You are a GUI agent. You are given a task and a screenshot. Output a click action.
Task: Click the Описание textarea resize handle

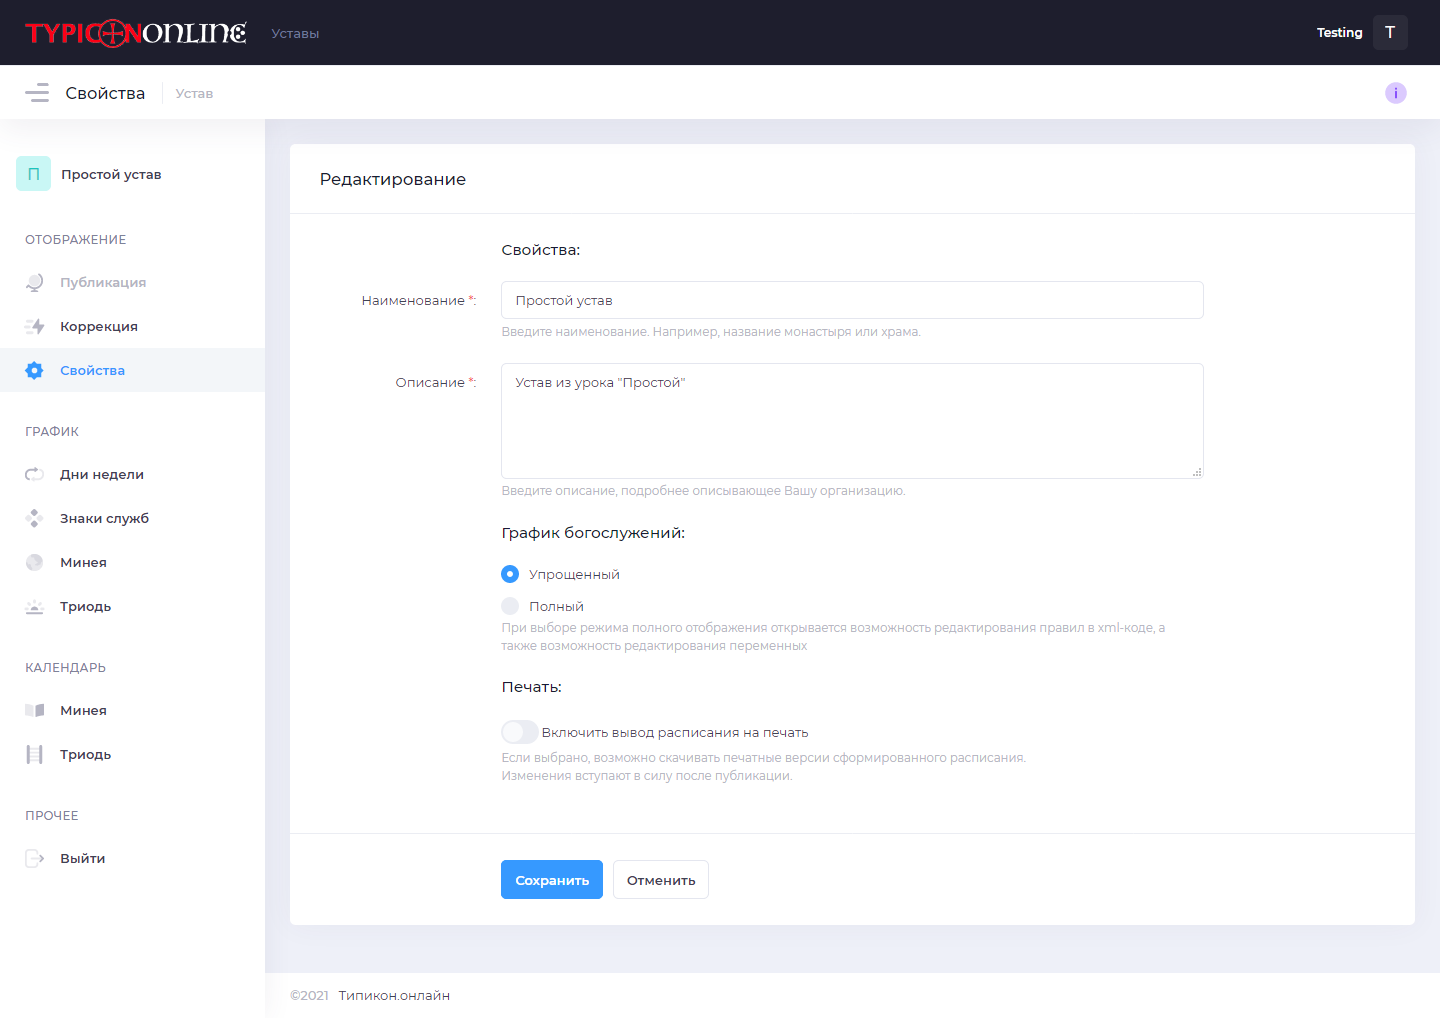coord(1197,472)
